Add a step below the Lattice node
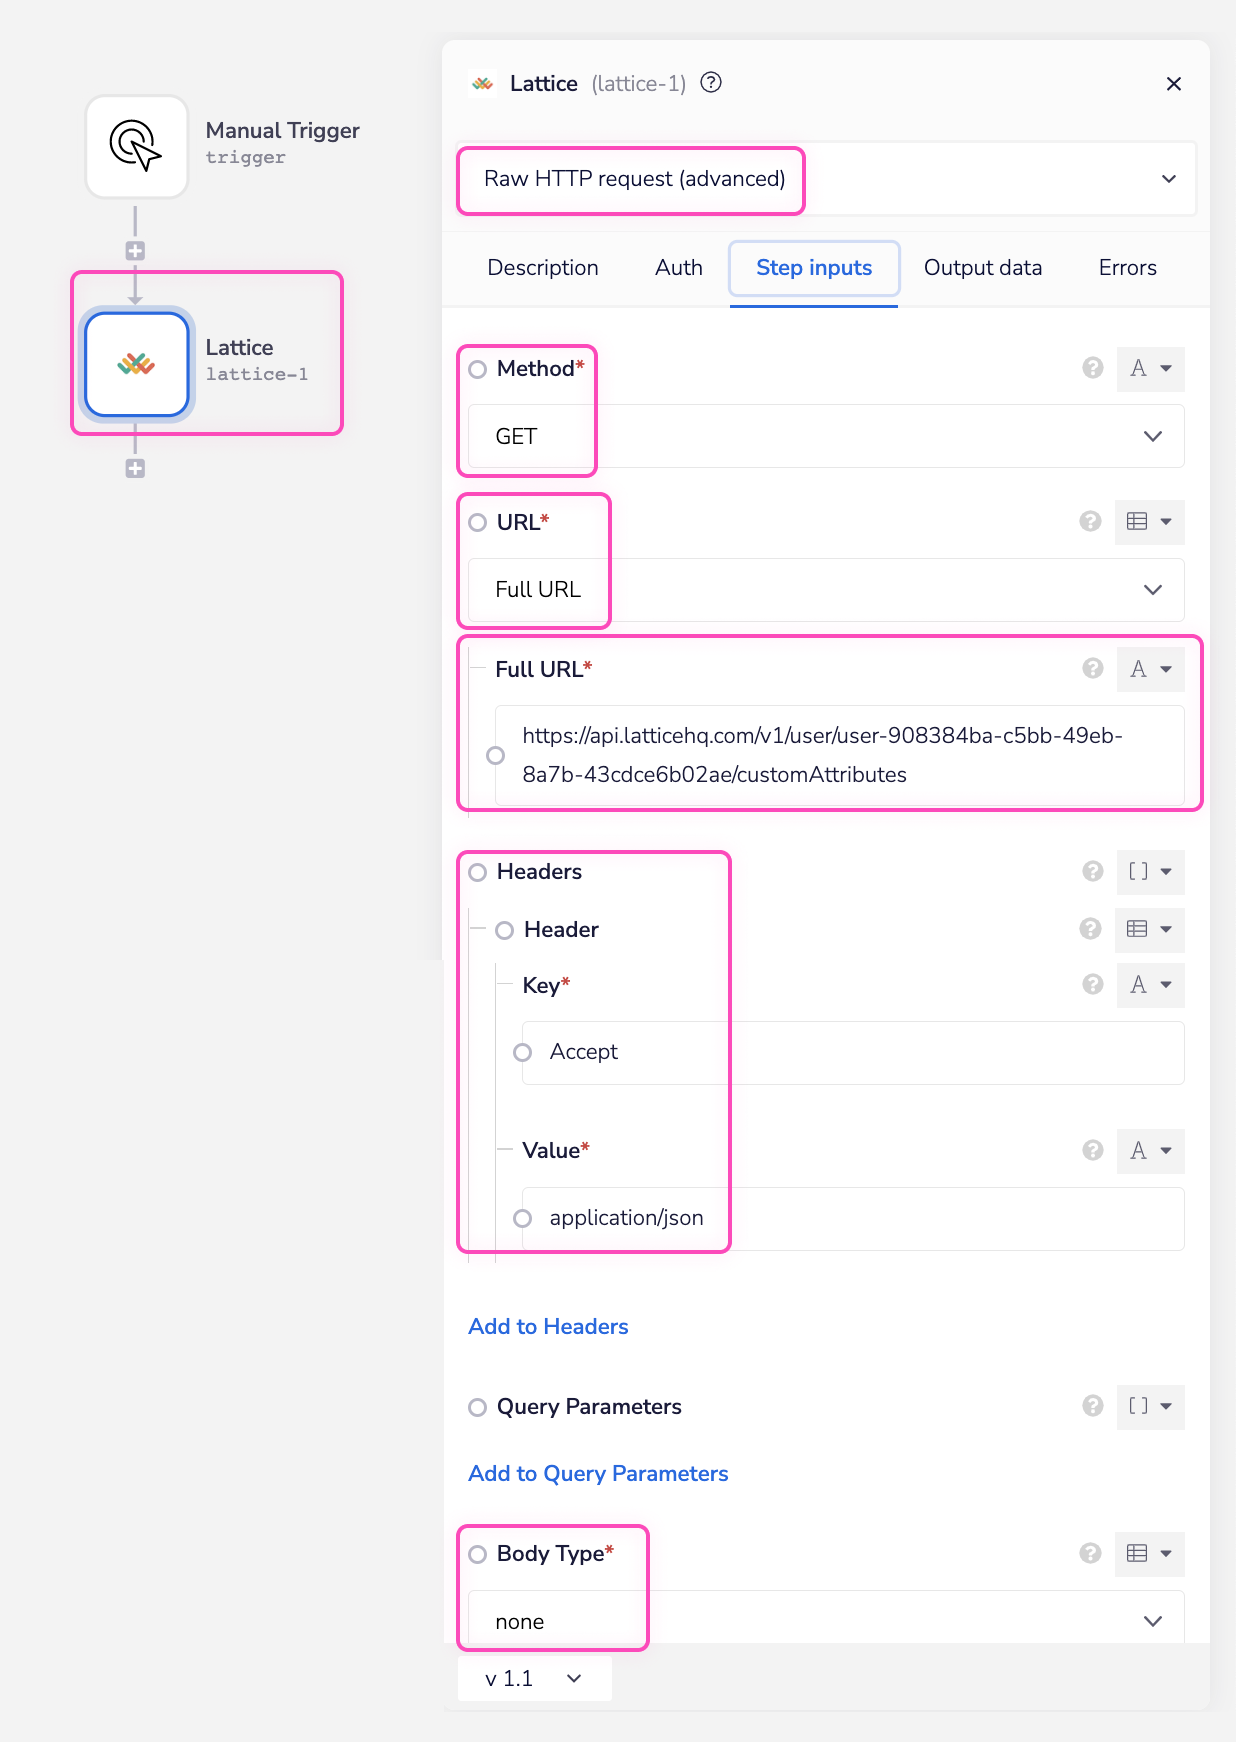This screenshot has width=1236, height=1742. point(135,468)
